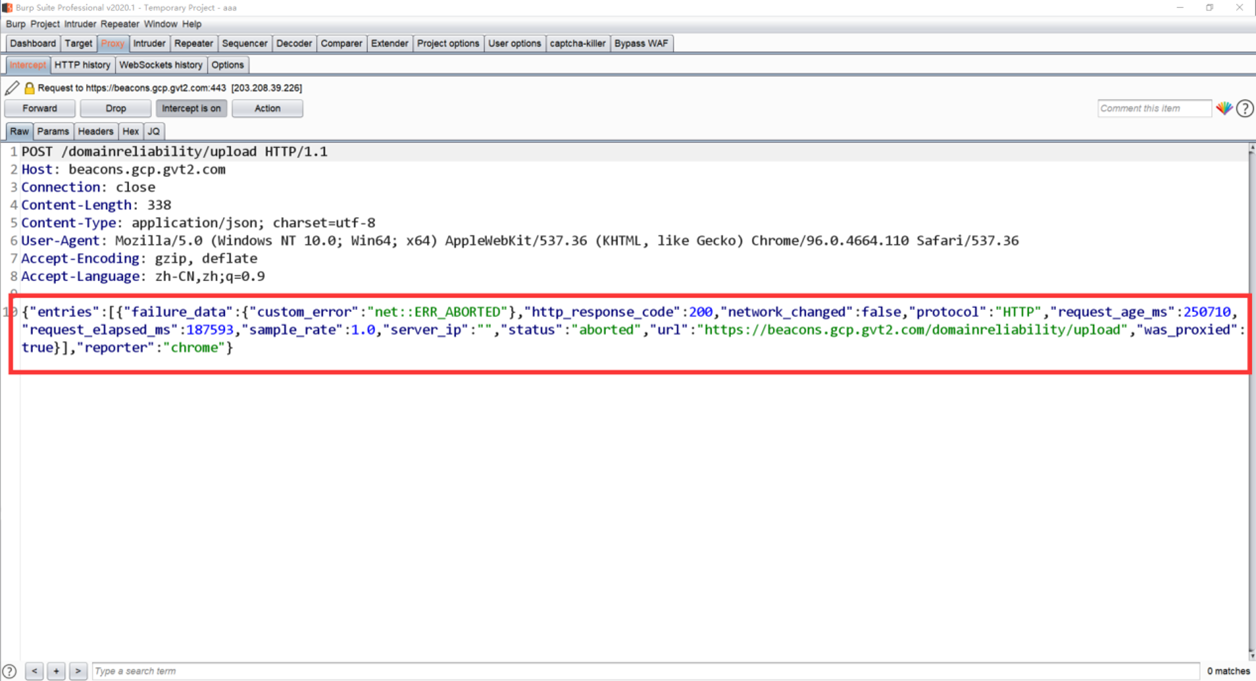The width and height of the screenshot is (1256, 681).
Task: Open the proxy Options sub-tab
Action: point(227,65)
